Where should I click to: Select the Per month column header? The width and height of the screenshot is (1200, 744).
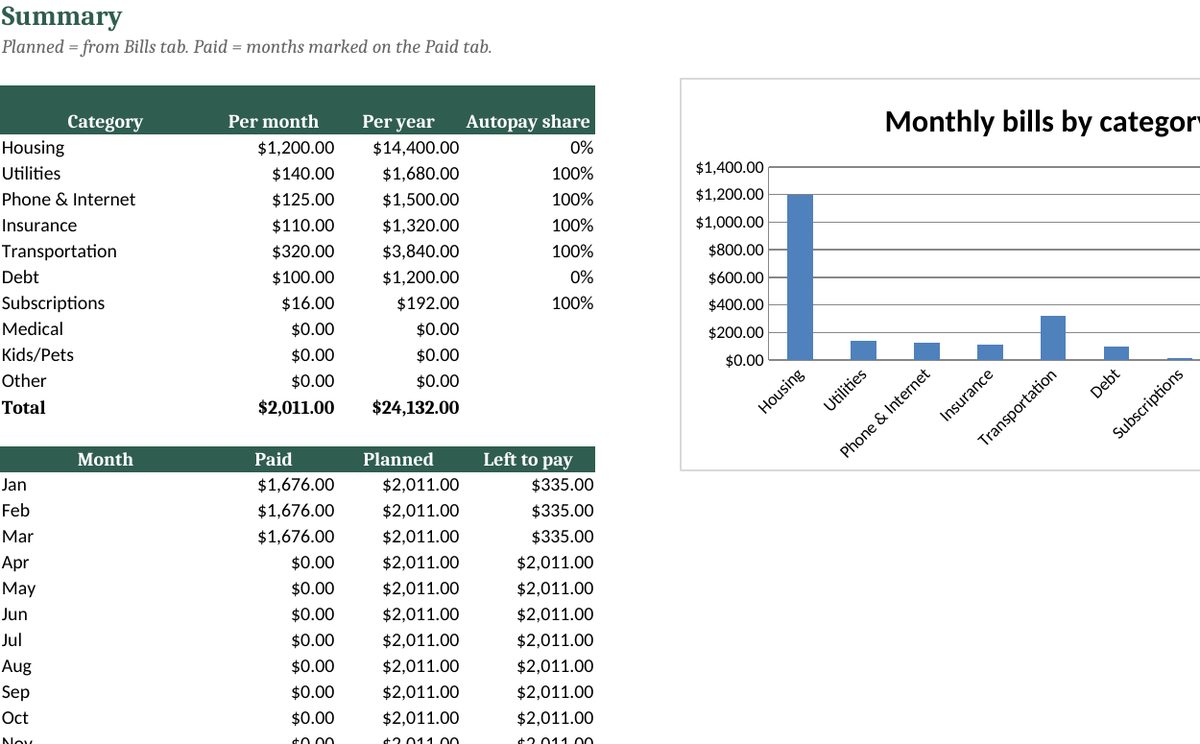pyautogui.click(x=273, y=122)
